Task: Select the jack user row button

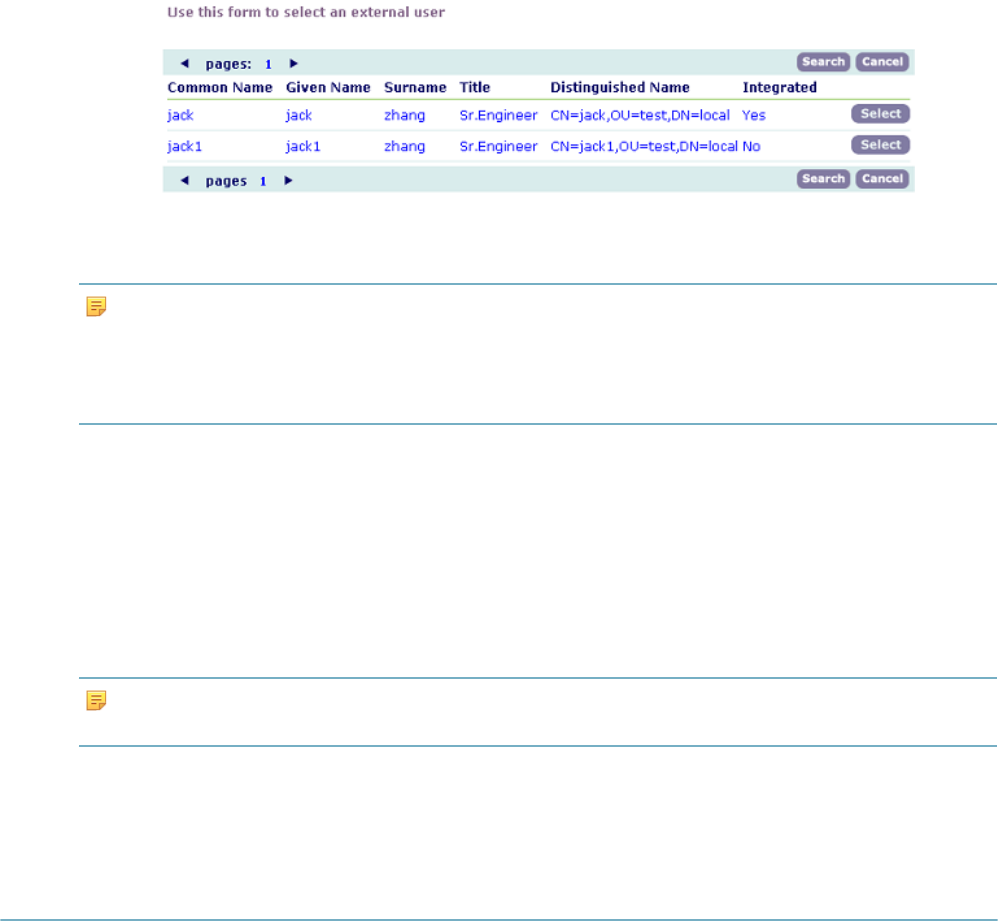Action: (x=880, y=114)
